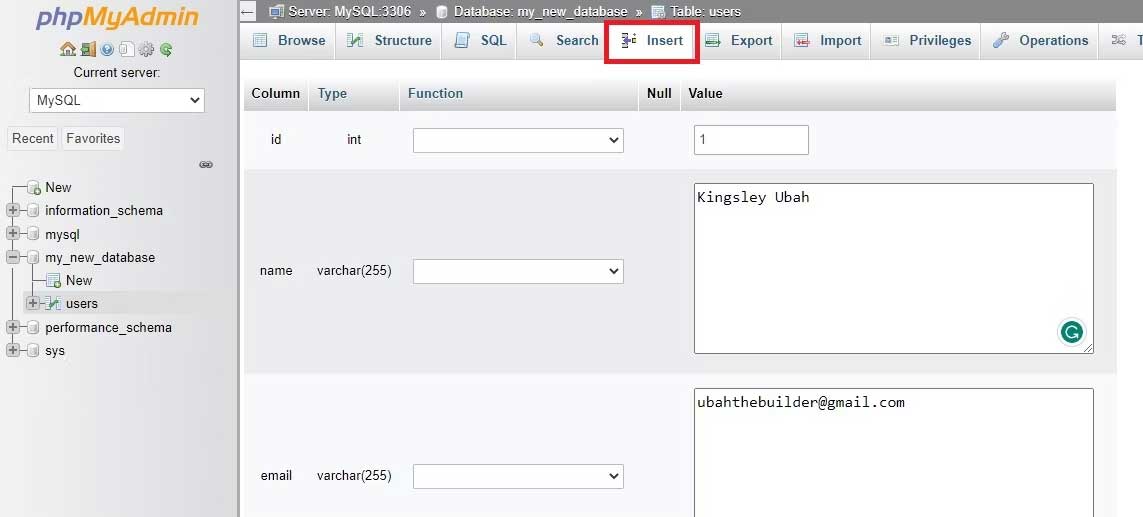This screenshot has height=517, width=1143.
Task: Click Server: MySQL:3306 breadcrumb link
Action: click(x=350, y=12)
